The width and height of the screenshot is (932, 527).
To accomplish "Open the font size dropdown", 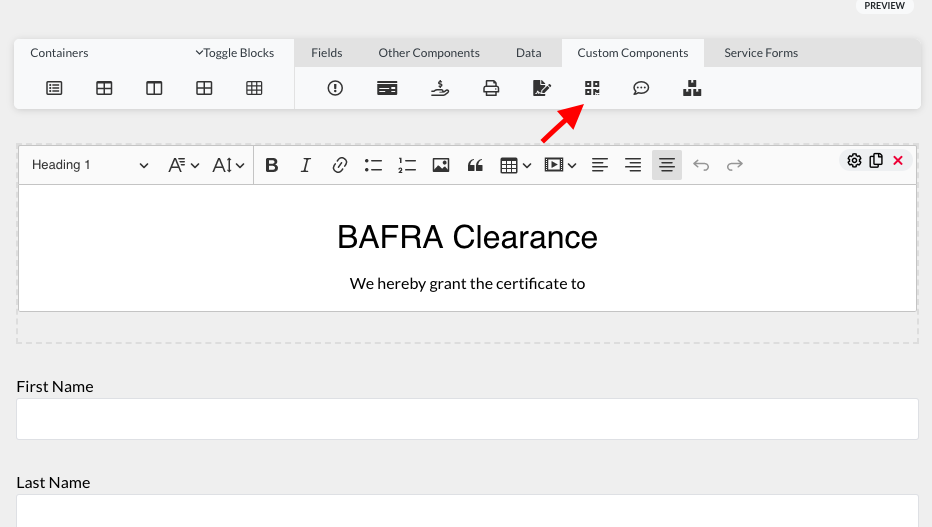I will 229,165.
